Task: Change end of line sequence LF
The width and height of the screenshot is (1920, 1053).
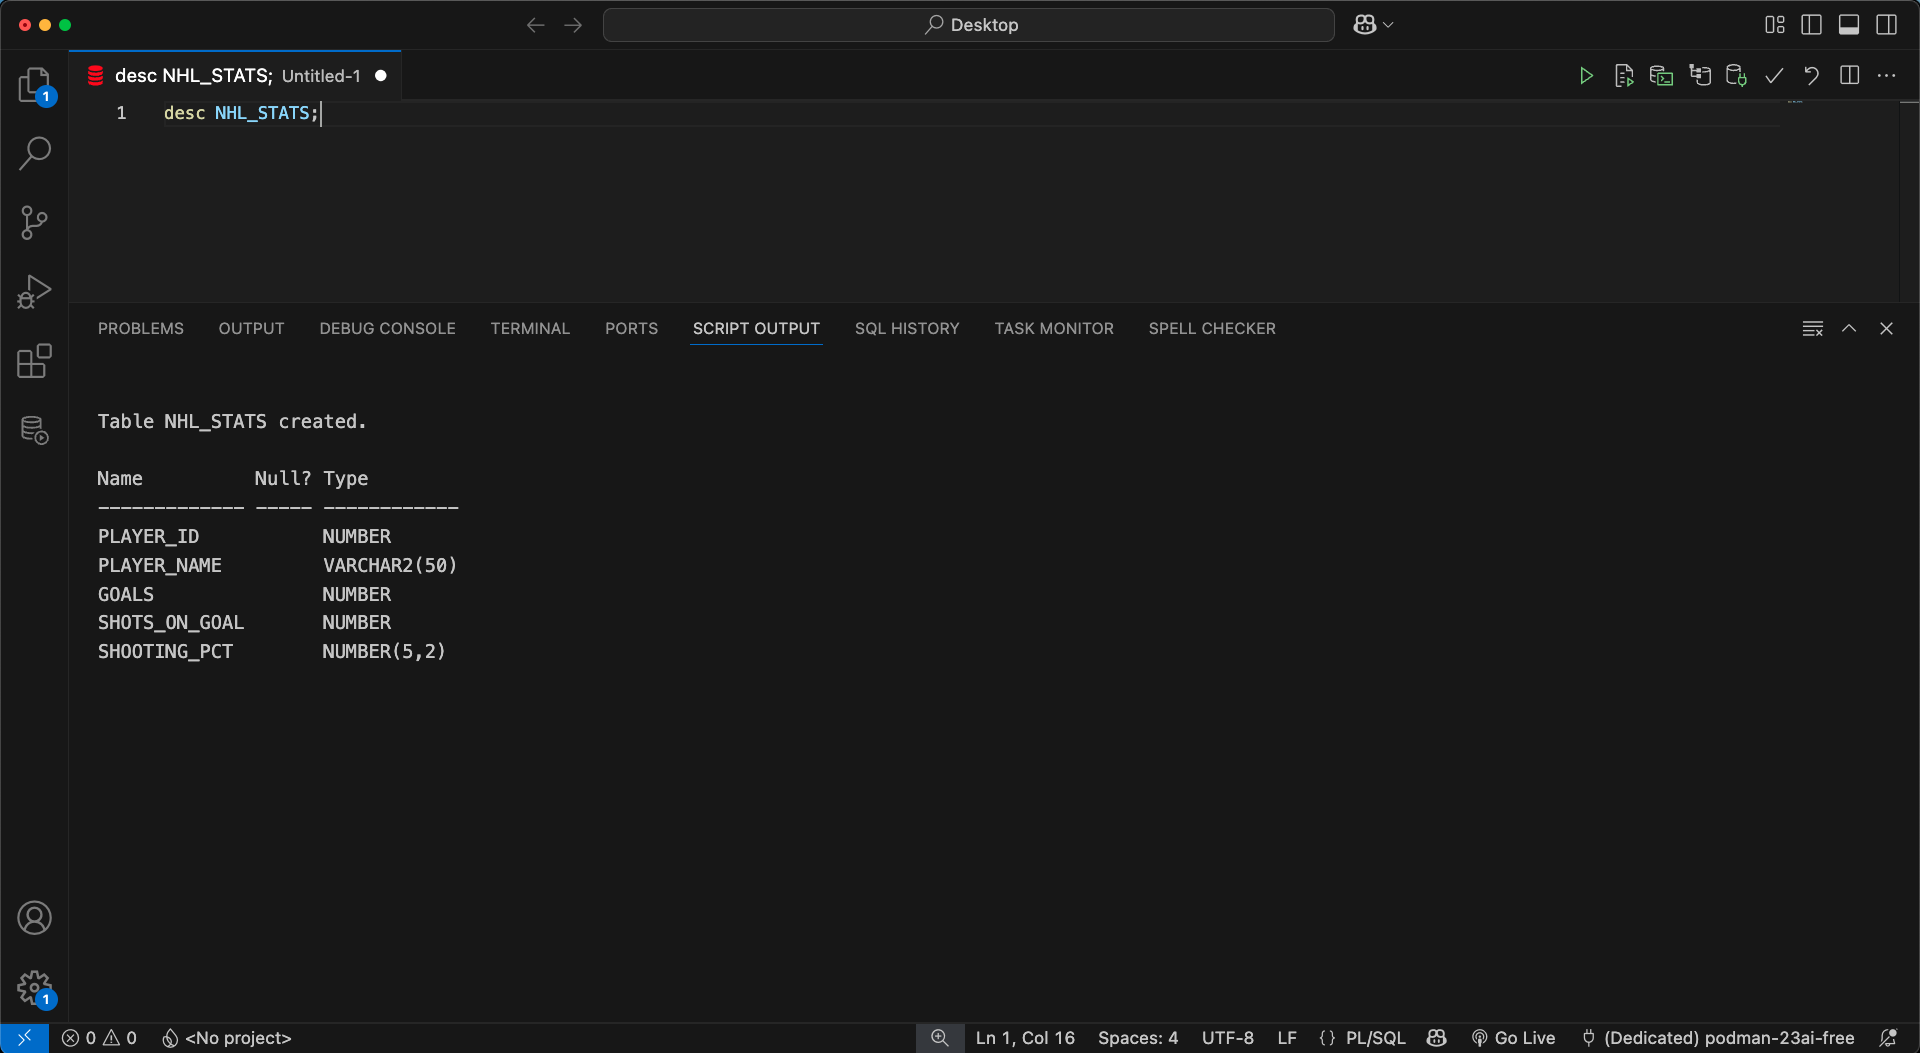Action: point(1287,1038)
